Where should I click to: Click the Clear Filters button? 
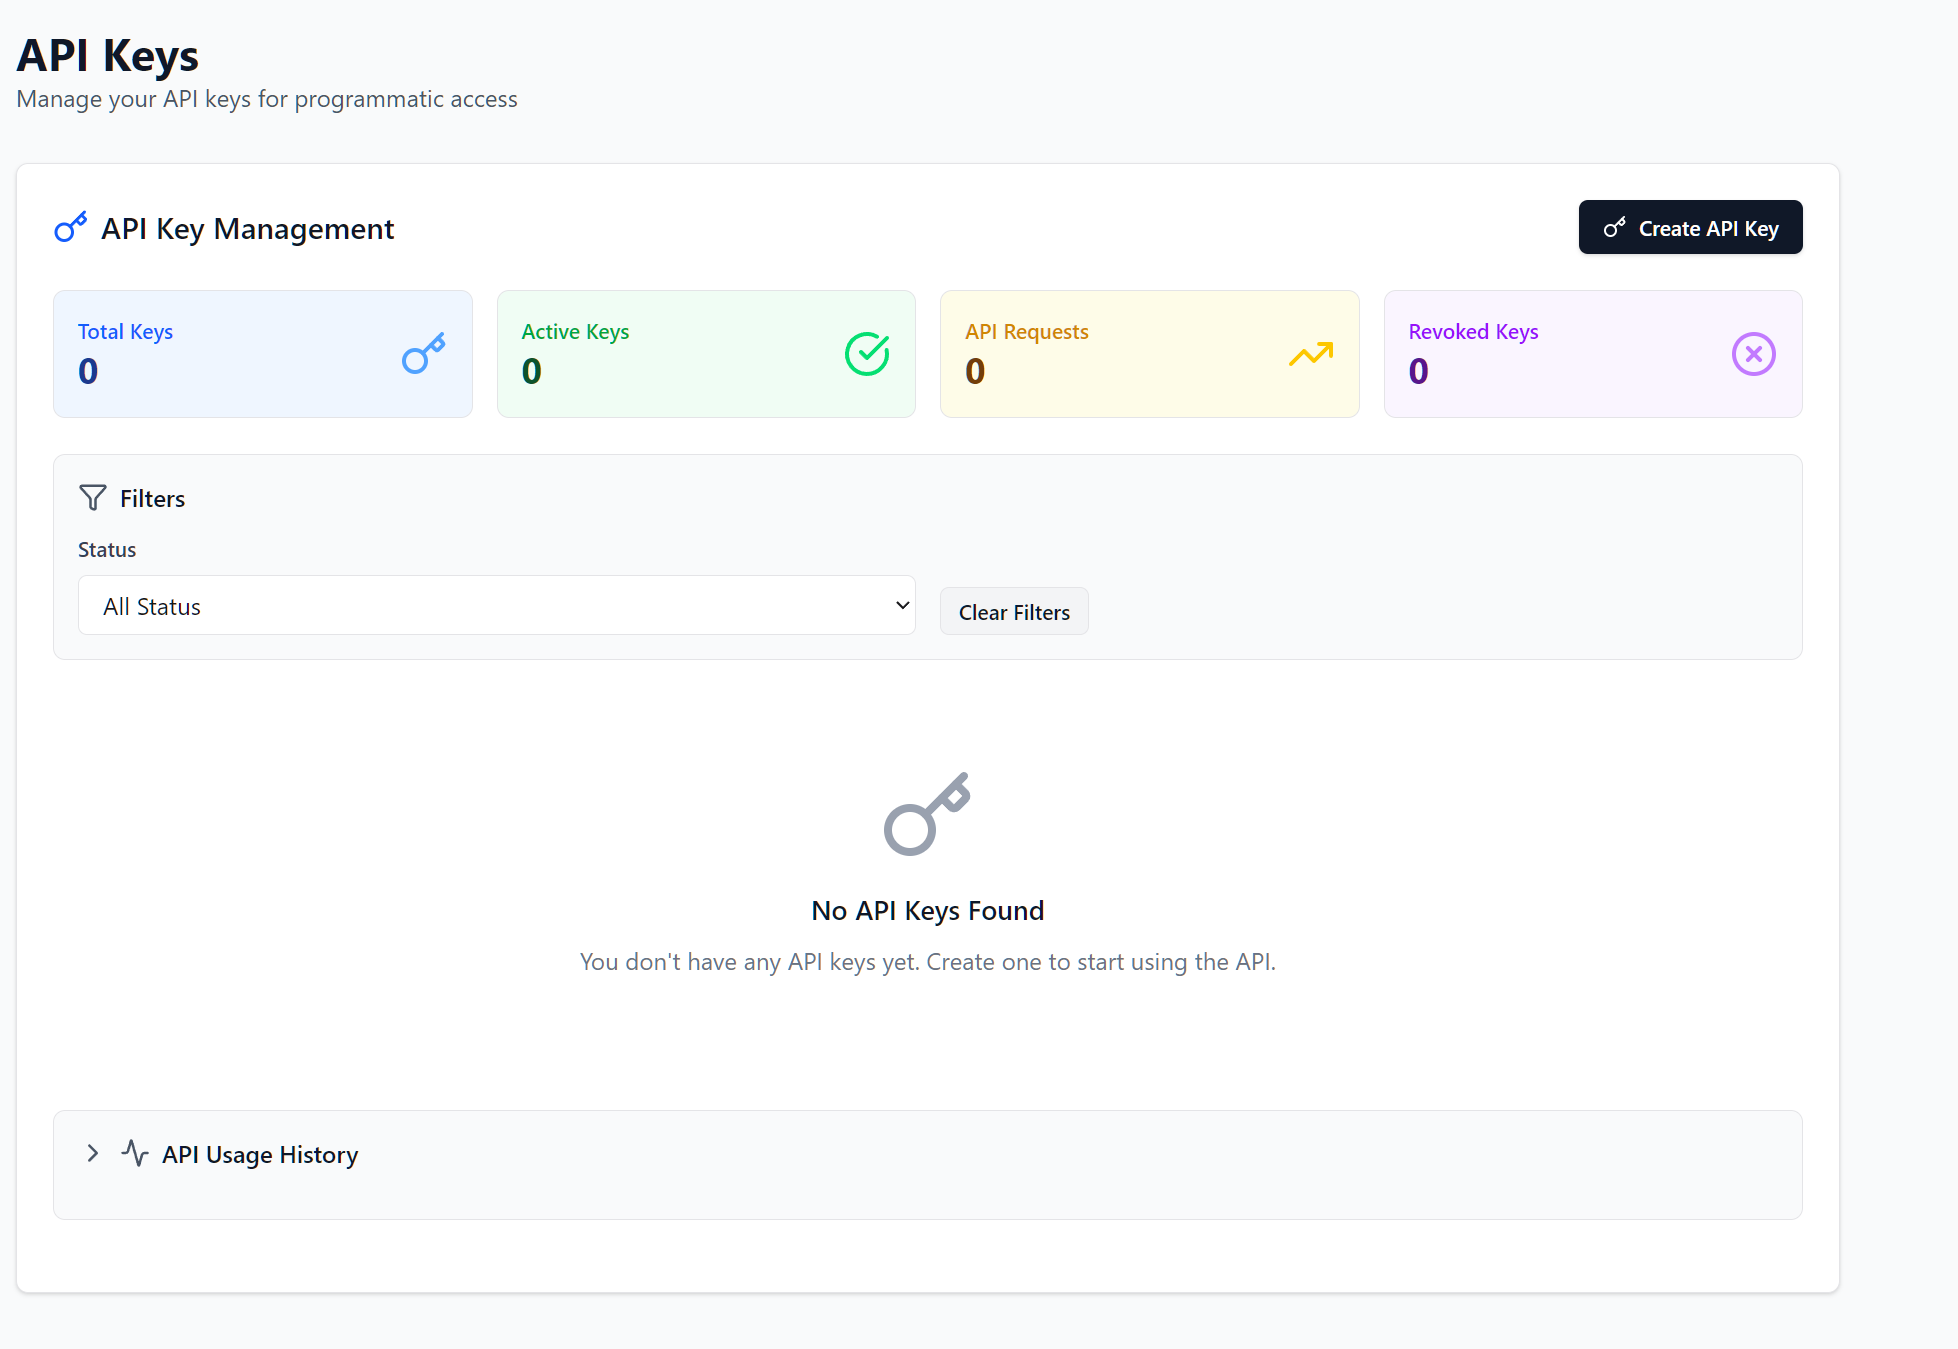point(1013,611)
